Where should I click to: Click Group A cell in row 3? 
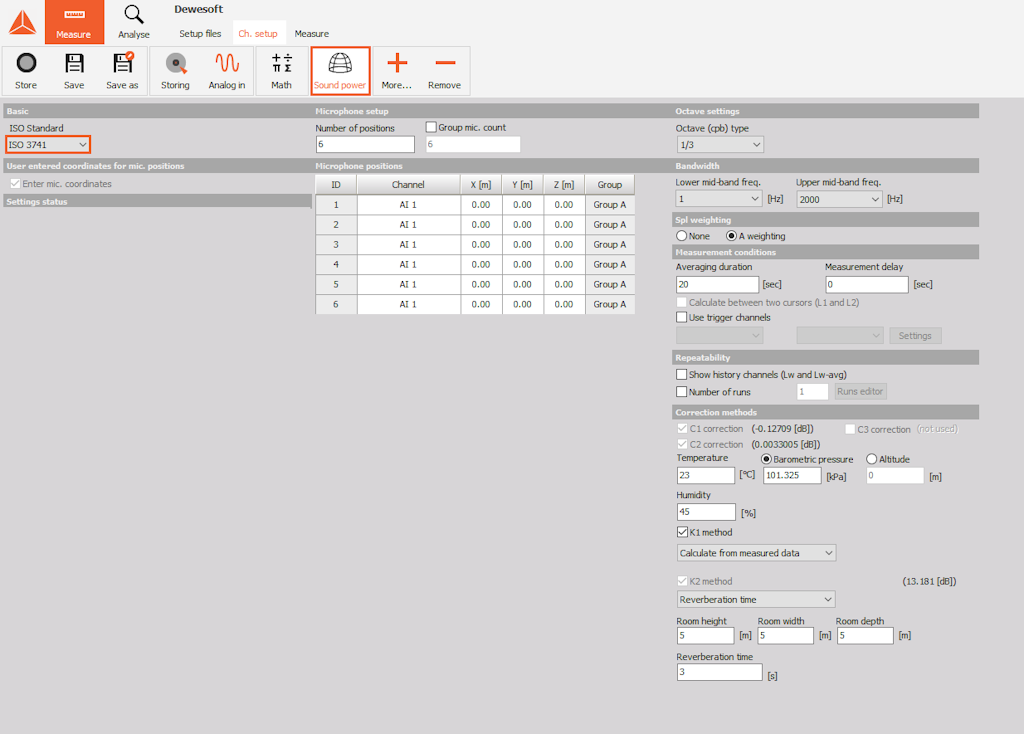coord(609,245)
